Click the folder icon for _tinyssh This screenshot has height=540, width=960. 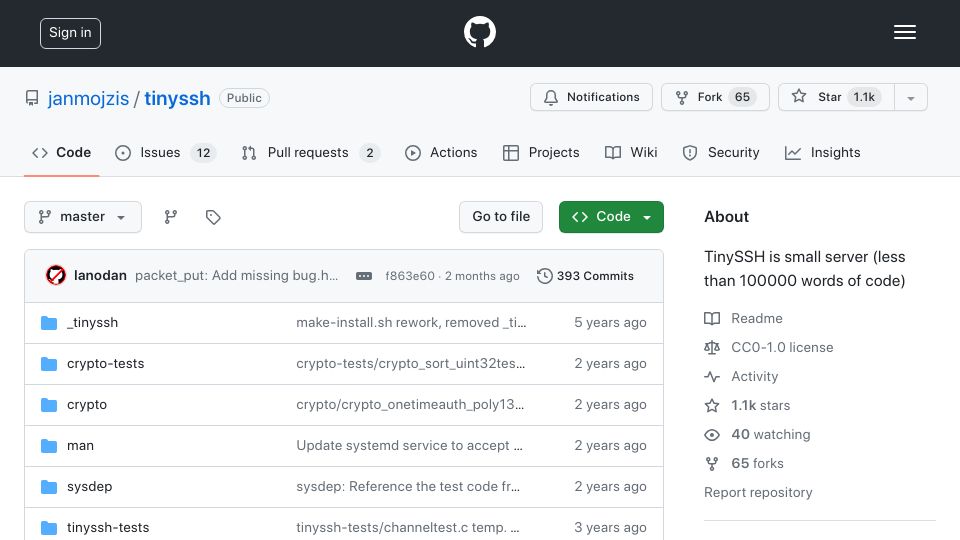coord(49,323)
